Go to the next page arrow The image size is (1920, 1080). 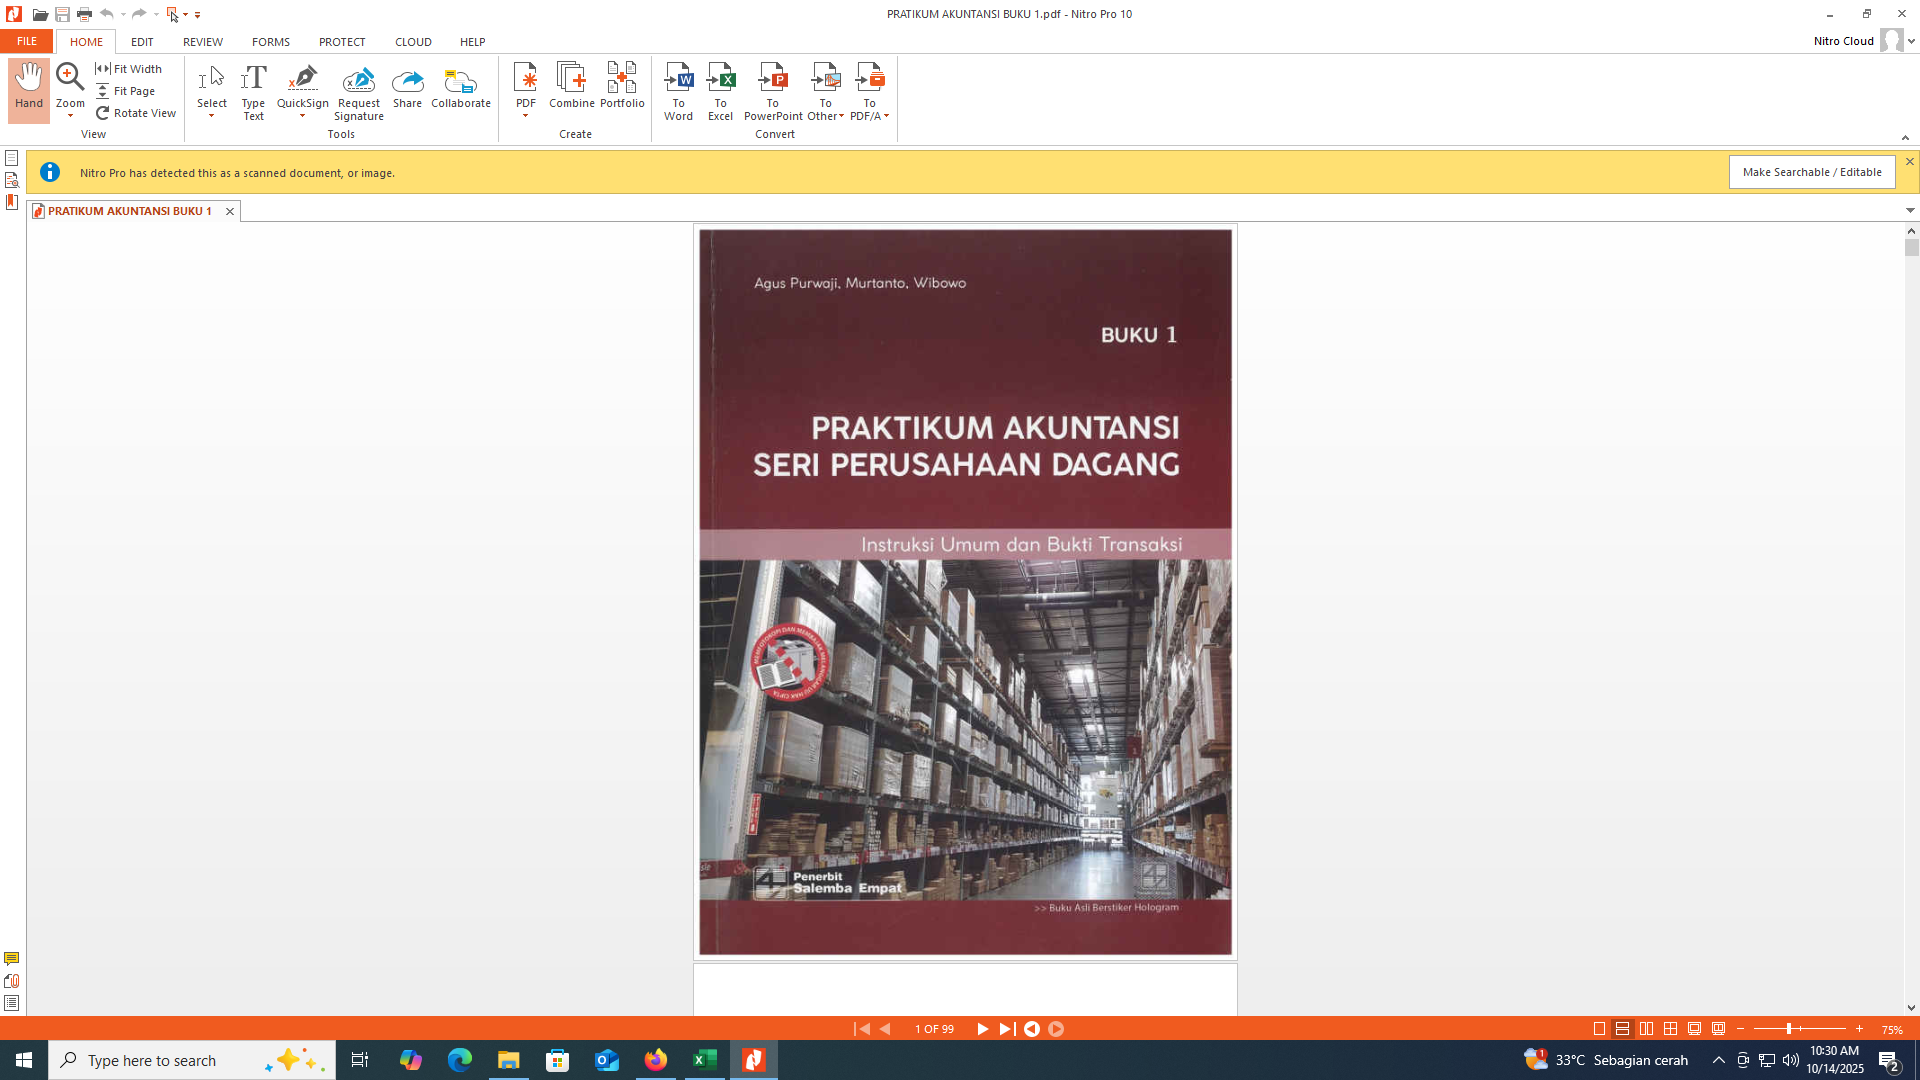point(982,1029)
